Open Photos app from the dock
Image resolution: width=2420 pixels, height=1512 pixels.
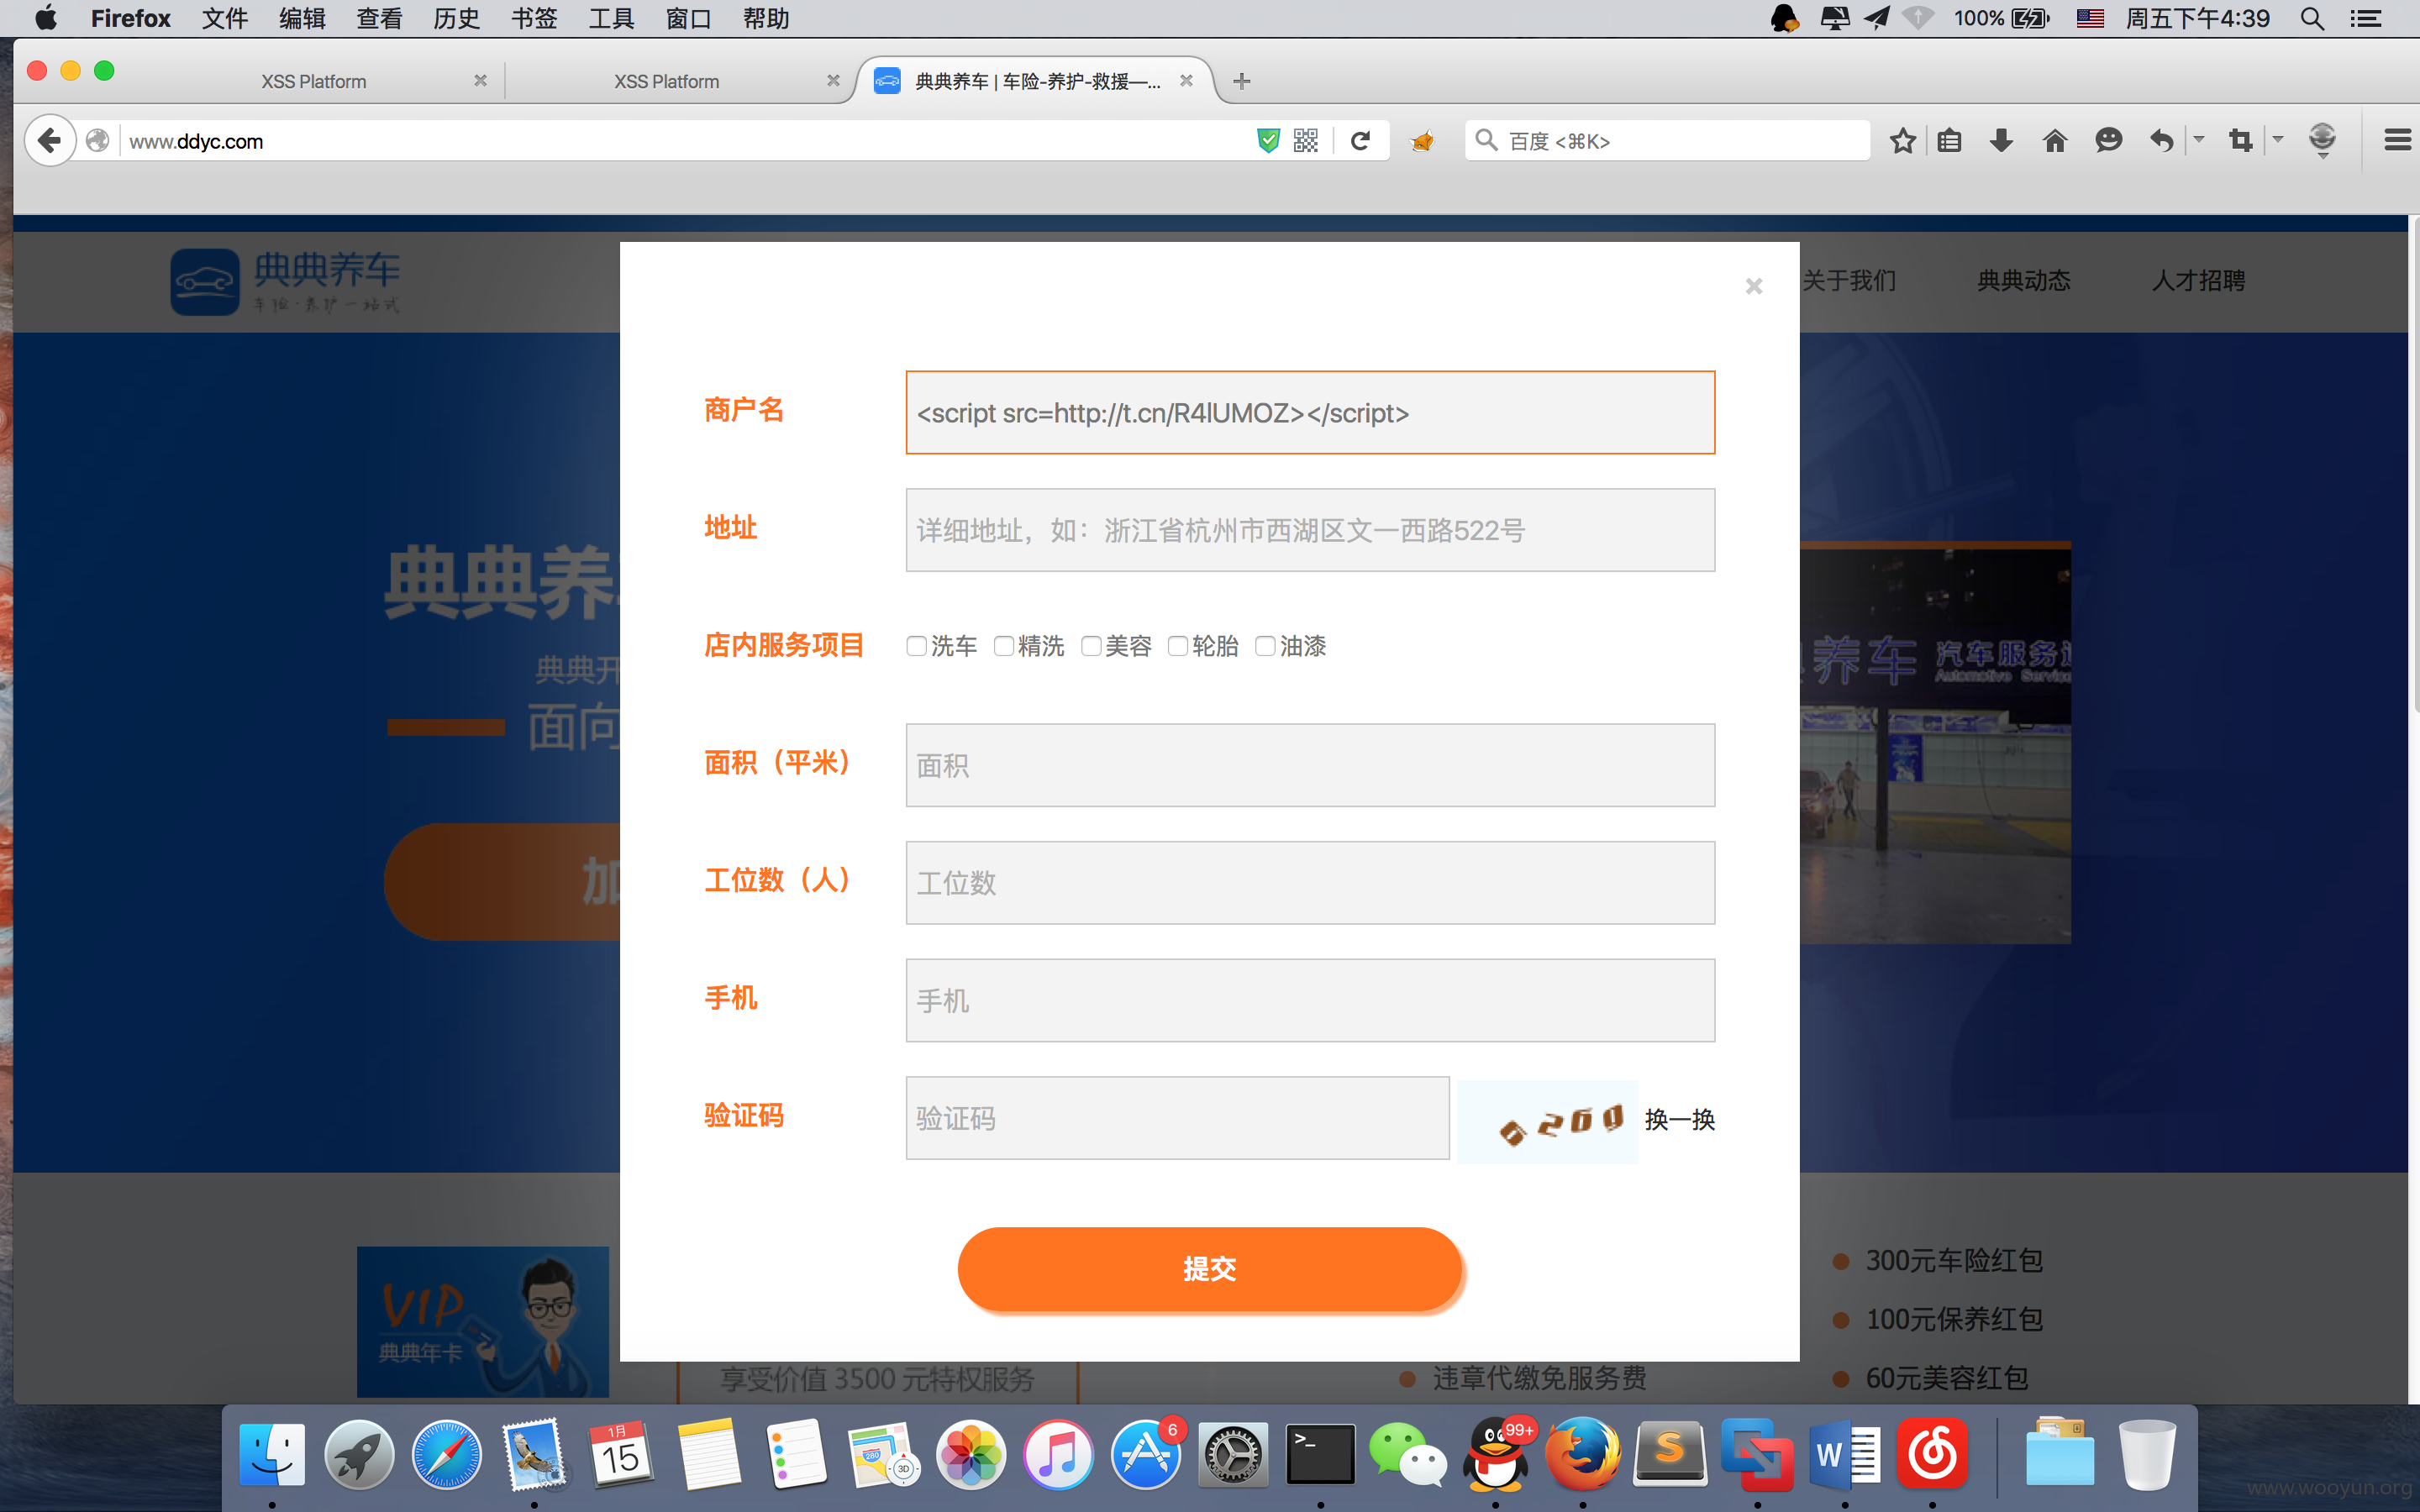pos(970,1454)
